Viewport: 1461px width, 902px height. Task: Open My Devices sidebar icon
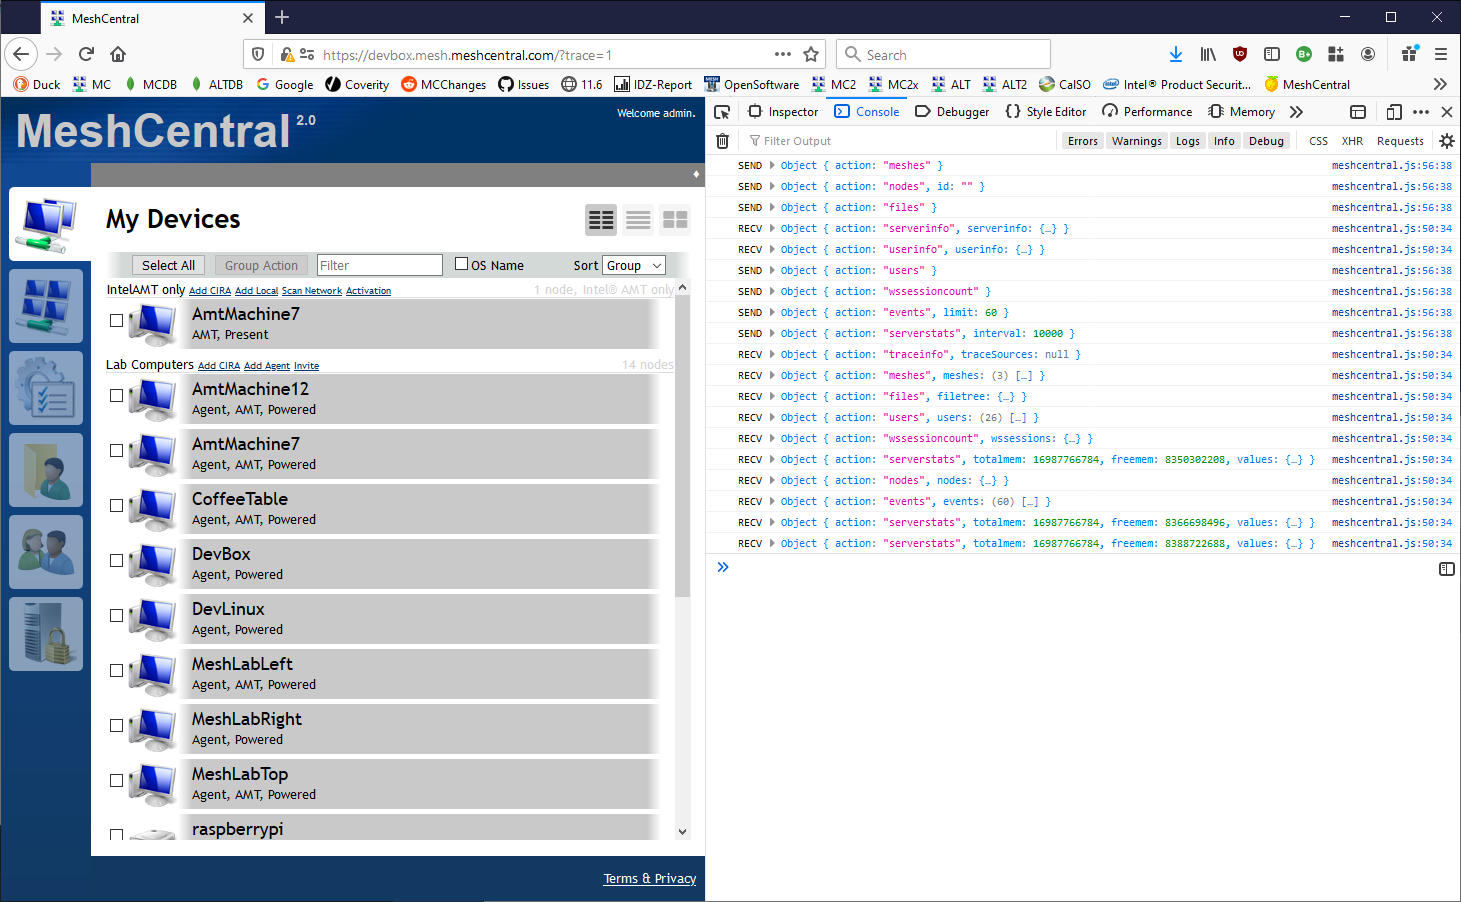point(46,223)
